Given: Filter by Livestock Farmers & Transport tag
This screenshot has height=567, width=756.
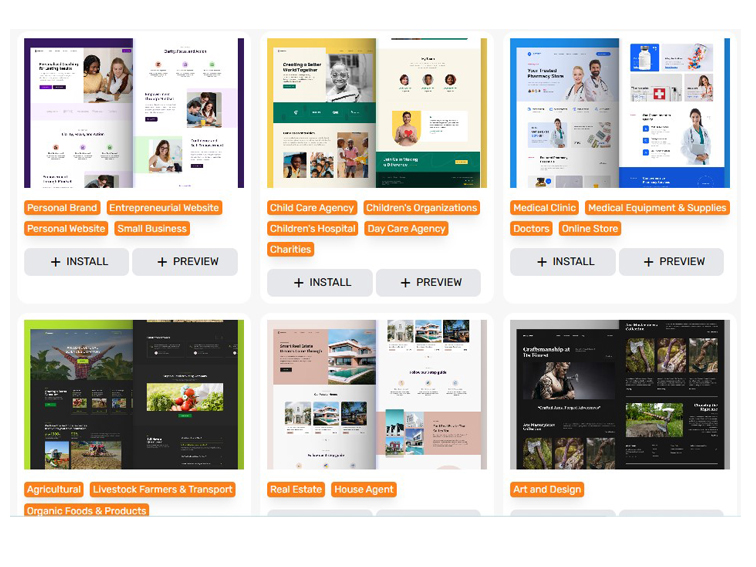Looking at the screenshot, I should (163, 490).
